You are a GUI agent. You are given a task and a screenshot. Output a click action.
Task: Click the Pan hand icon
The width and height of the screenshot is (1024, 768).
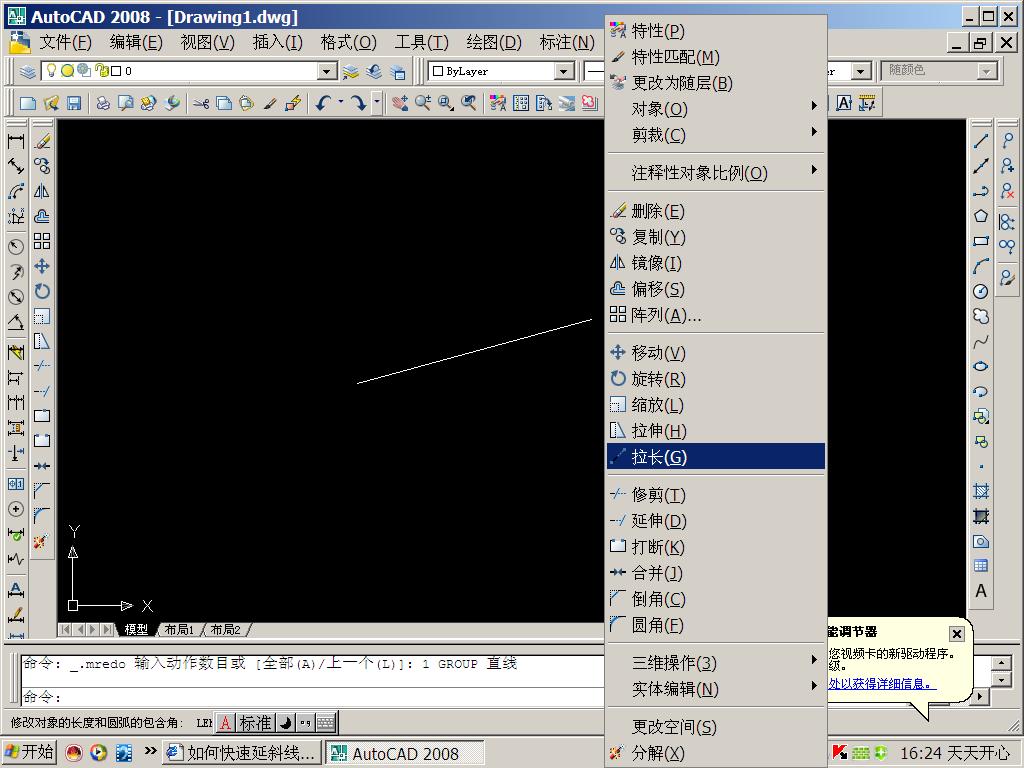(400, 103)
